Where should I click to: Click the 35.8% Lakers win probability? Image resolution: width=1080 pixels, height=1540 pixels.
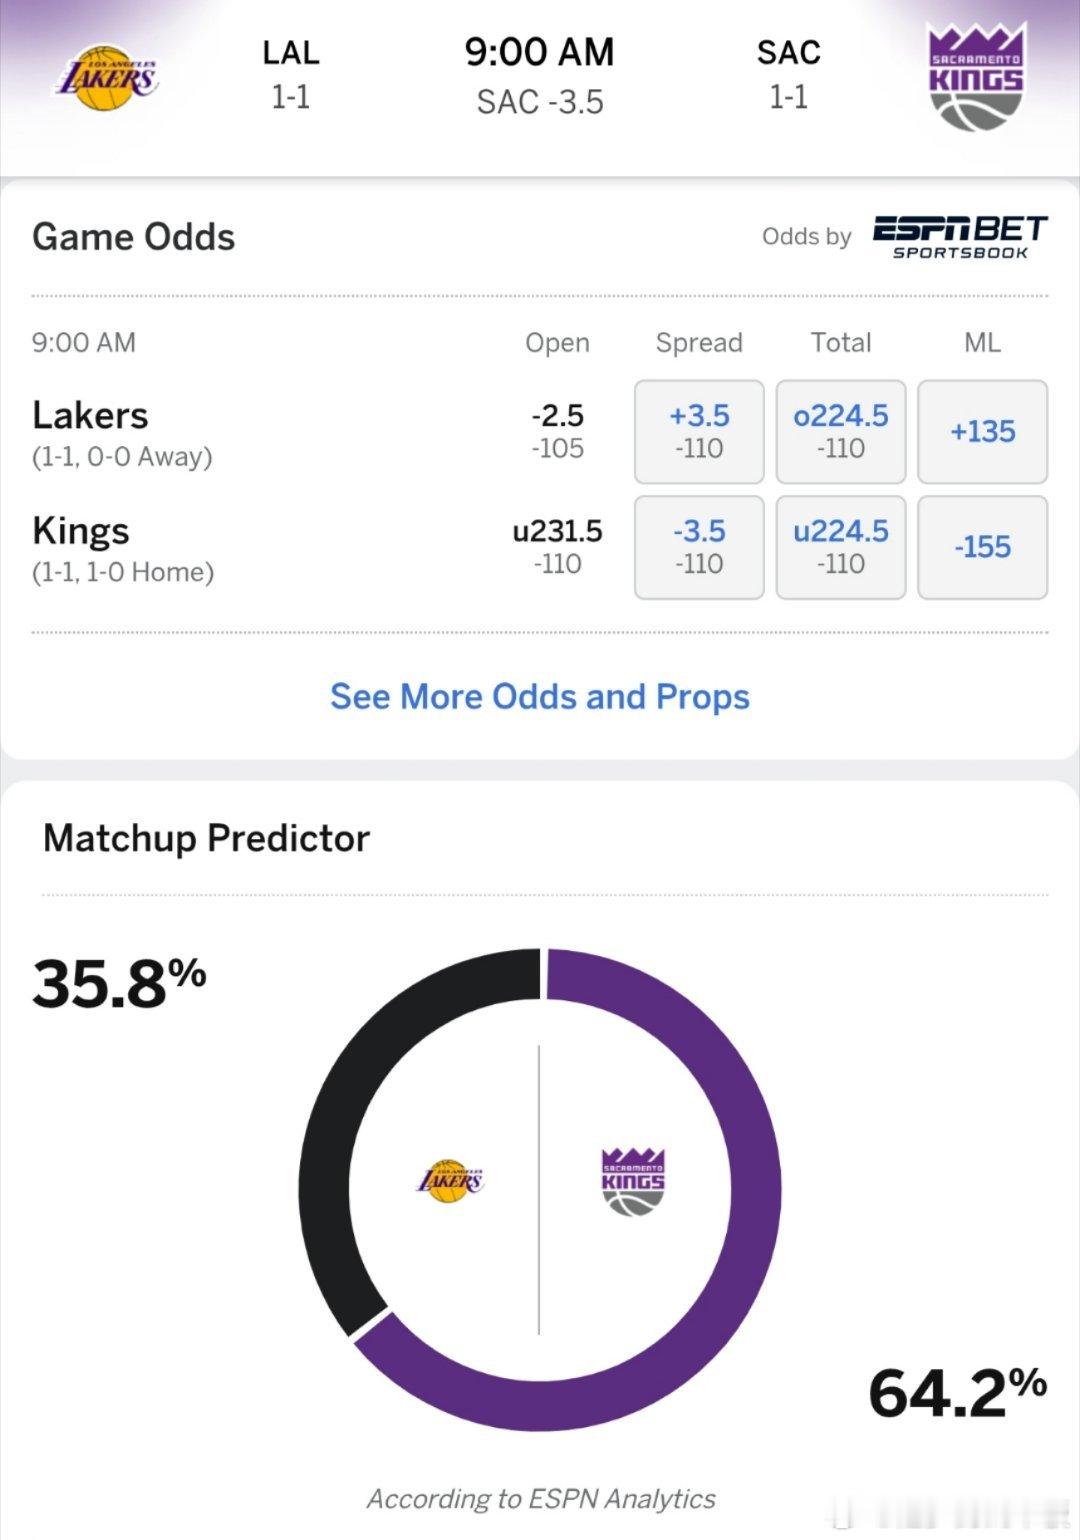click(119, 983)
